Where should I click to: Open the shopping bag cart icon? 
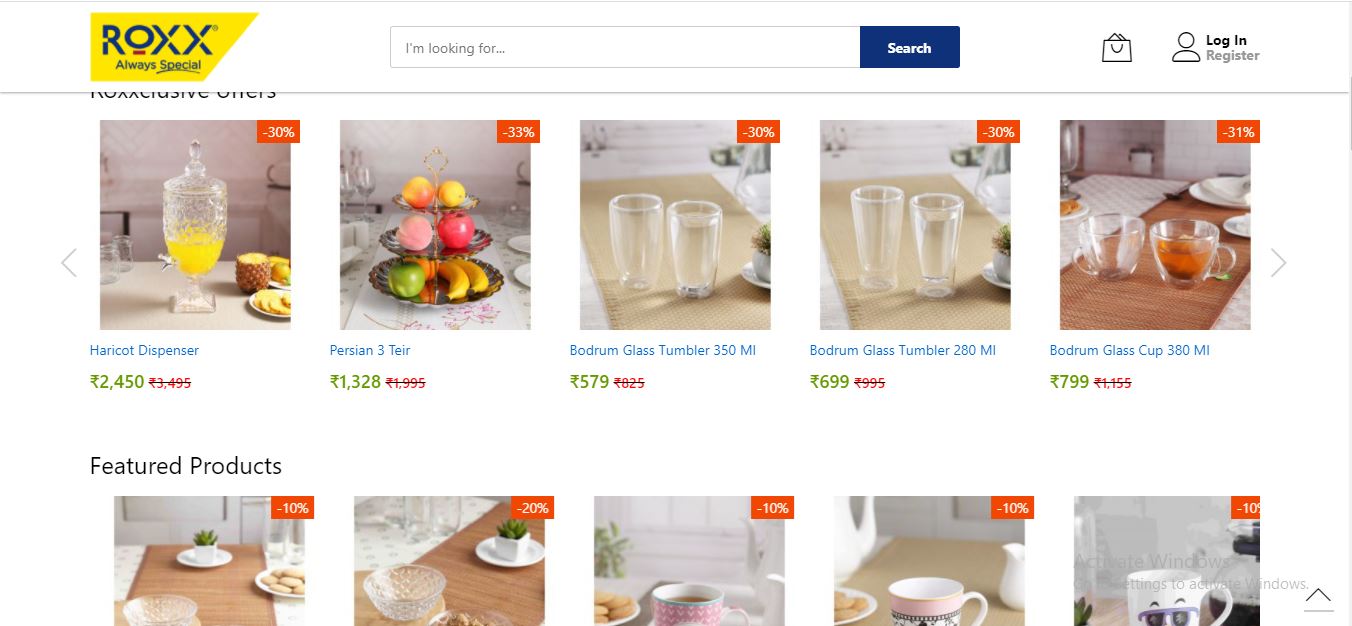1116,48
